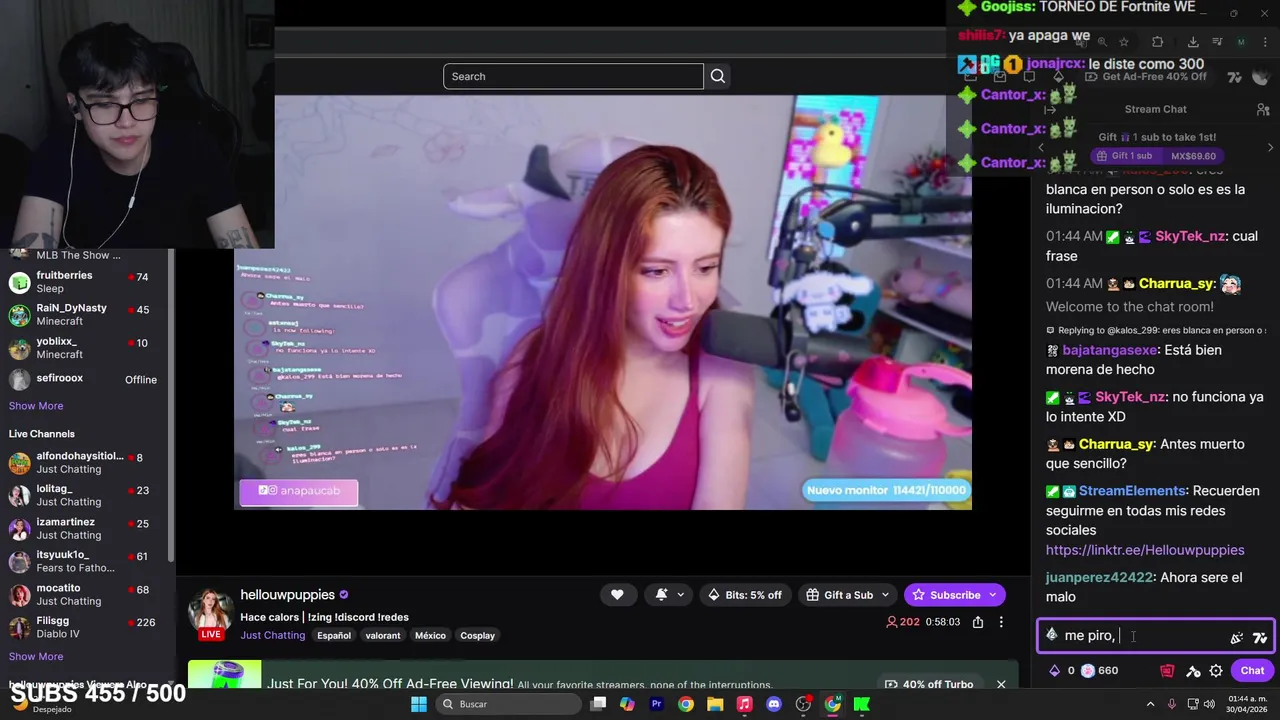Click the Just Chatting category link

pyautogui.click(x=272, y=635)
